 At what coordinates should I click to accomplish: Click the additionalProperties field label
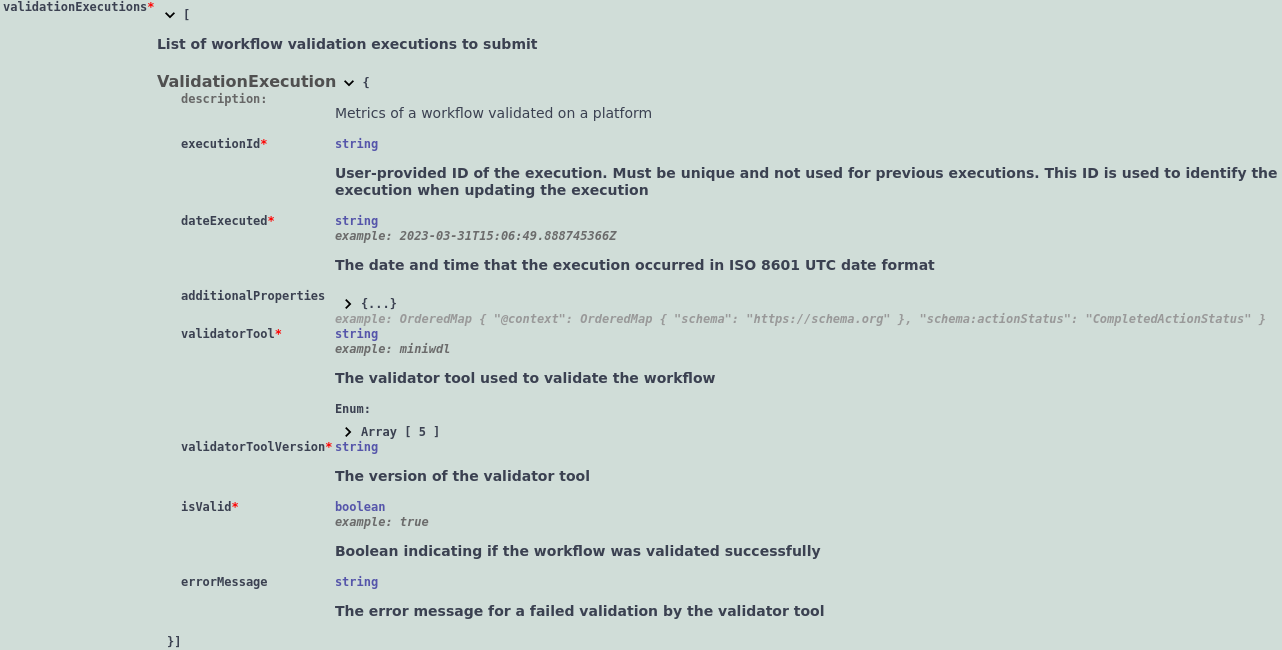[x=252, y=295]
